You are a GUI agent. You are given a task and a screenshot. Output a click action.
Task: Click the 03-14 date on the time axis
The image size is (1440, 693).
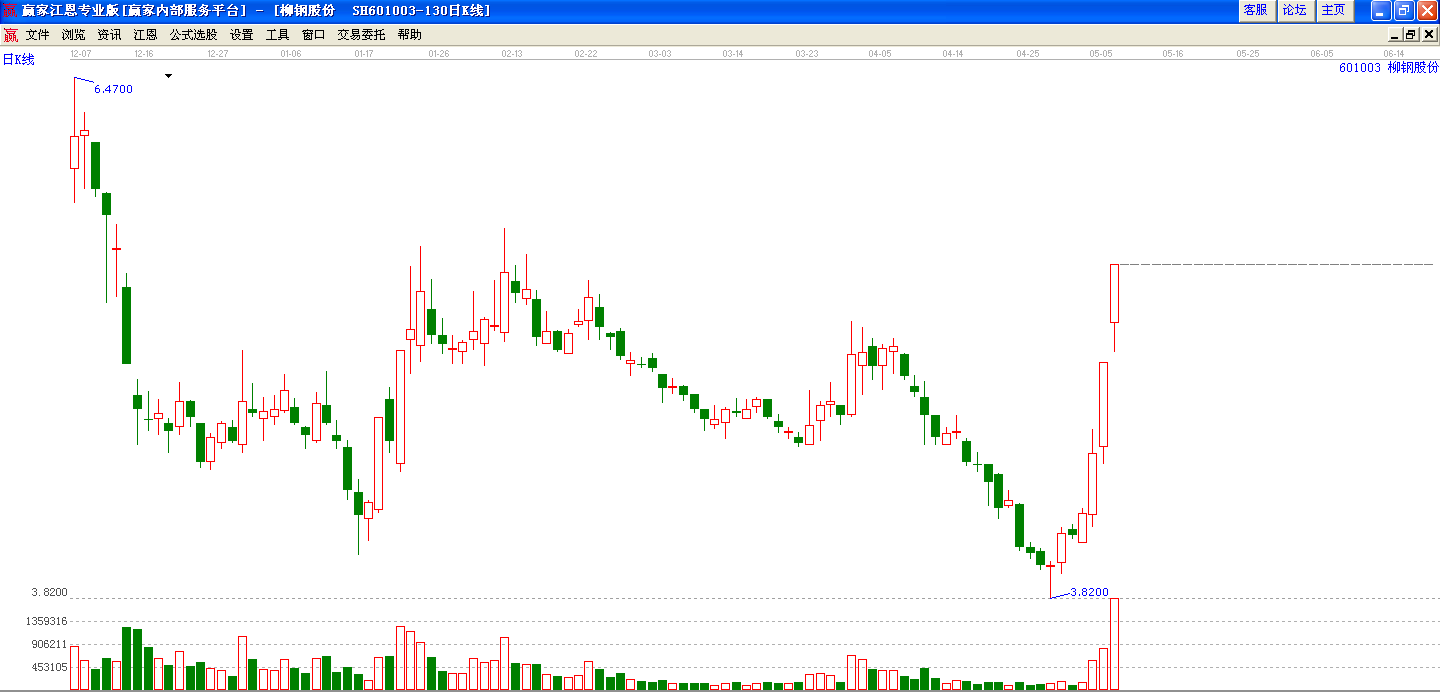click(733, 53)
